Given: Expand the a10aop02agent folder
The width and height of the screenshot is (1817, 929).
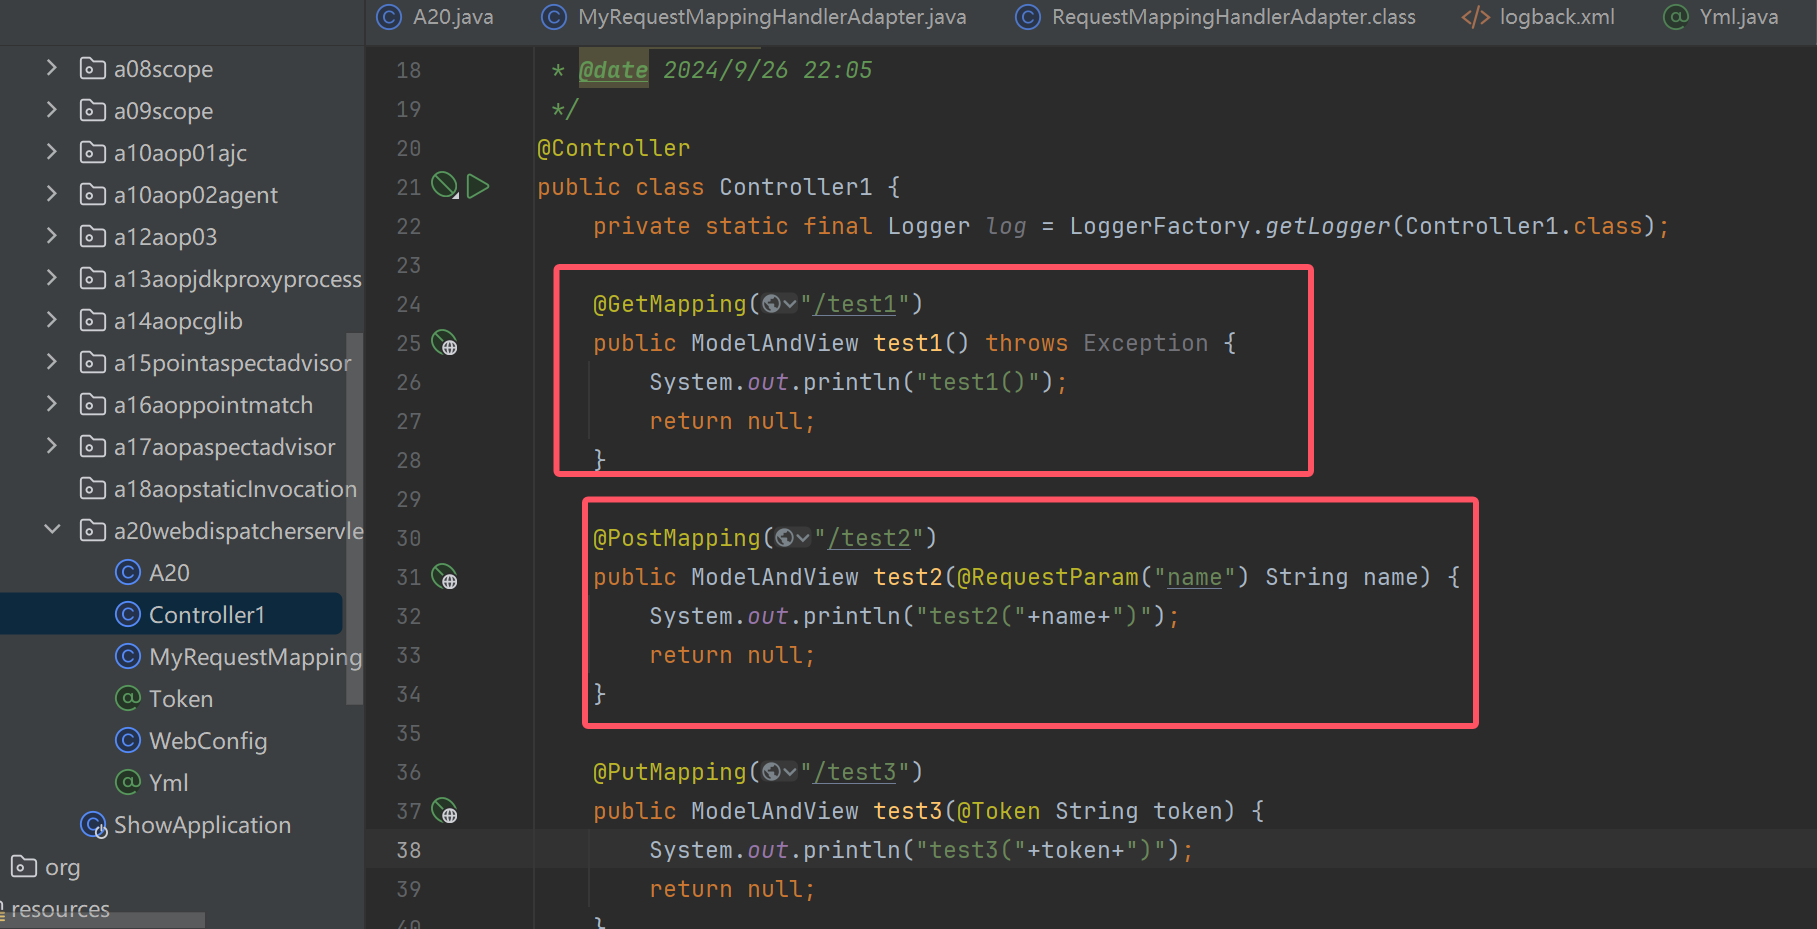Looking at the screenshot, I should pos(52,194).
